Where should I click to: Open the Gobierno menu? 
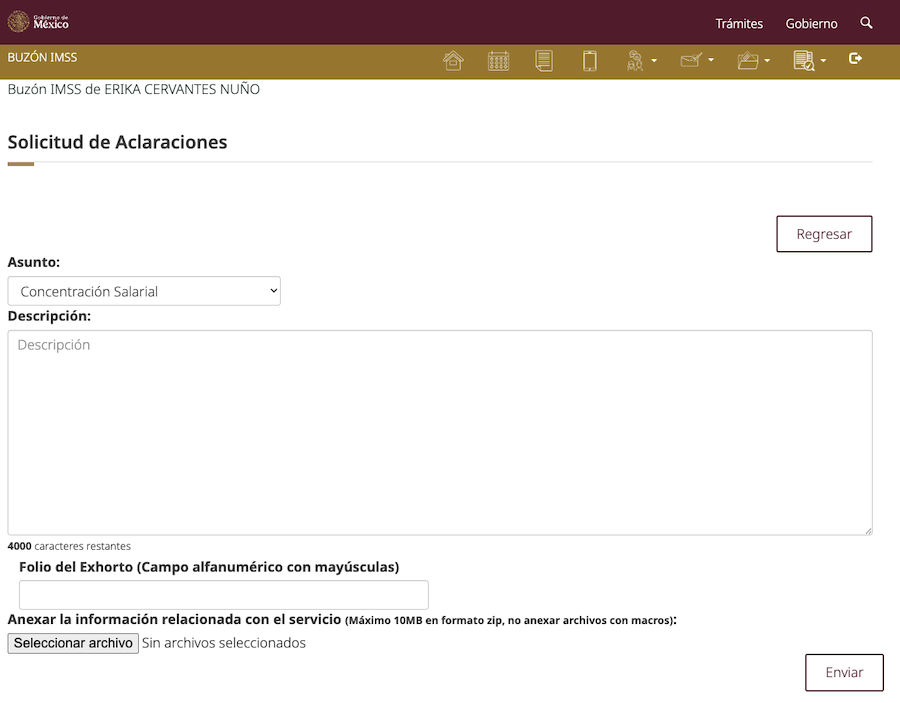[811, 24]
